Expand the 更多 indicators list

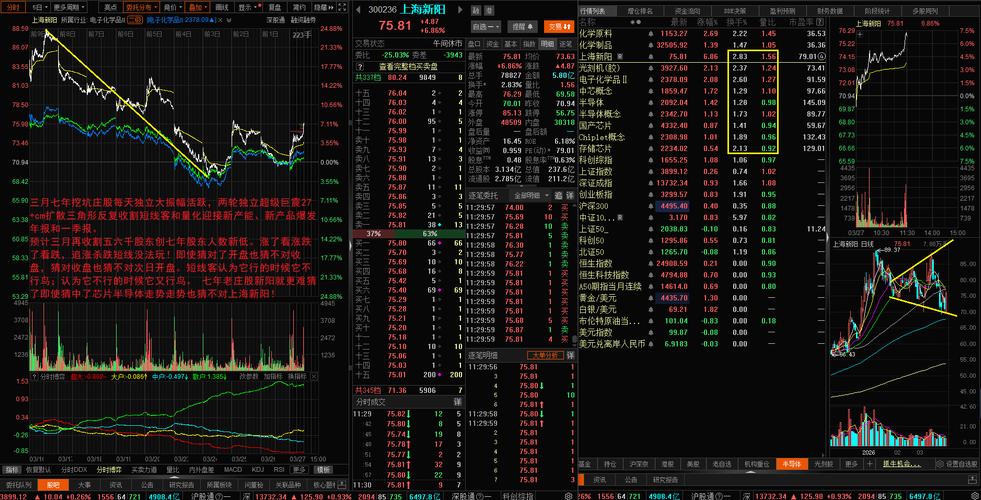[x=299, y=469]
